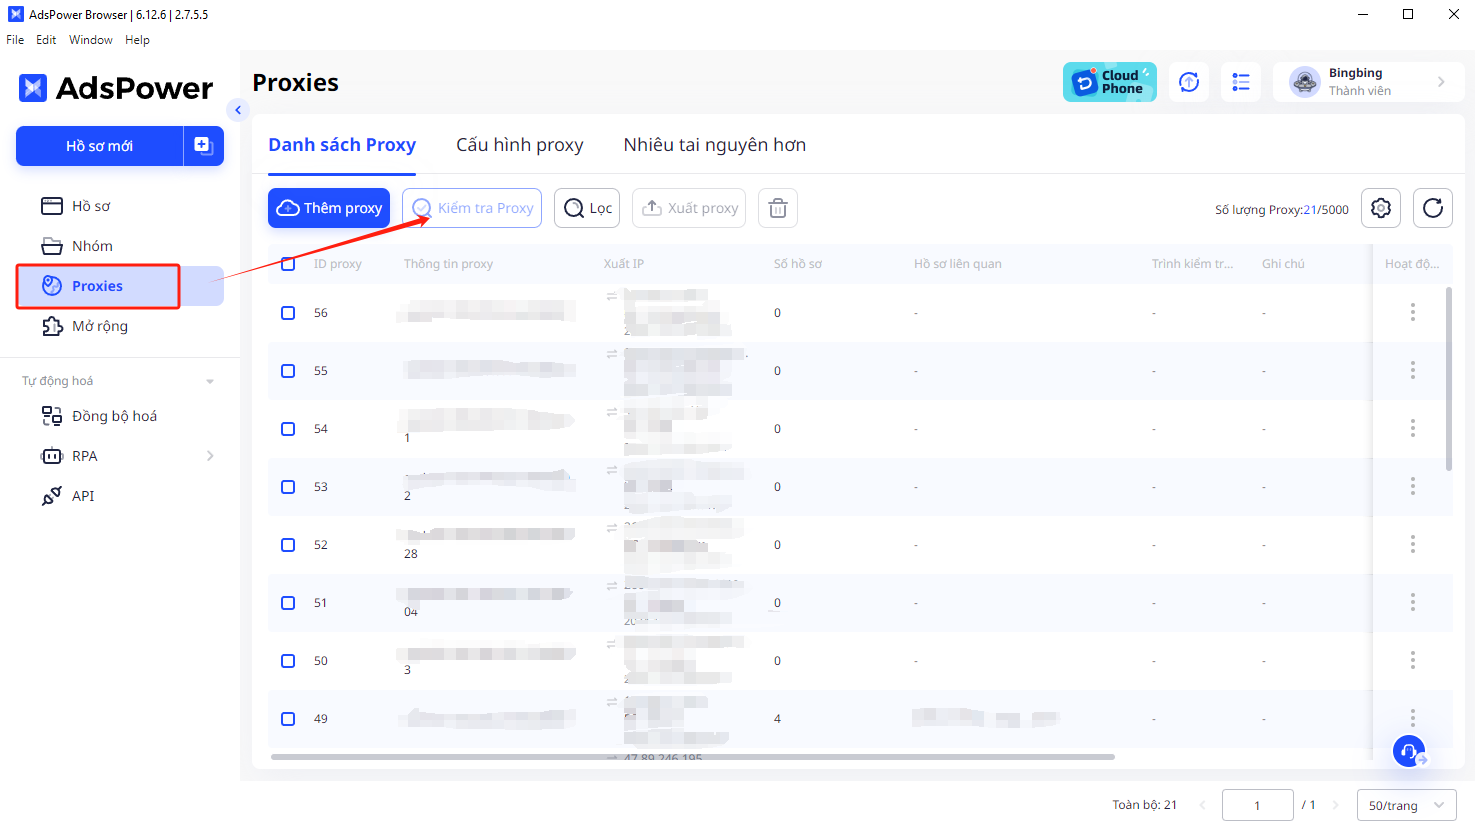Switch to Danh sách Proxy tab
The height and width of the screenshot is (823, 1475).
point(342,145)
